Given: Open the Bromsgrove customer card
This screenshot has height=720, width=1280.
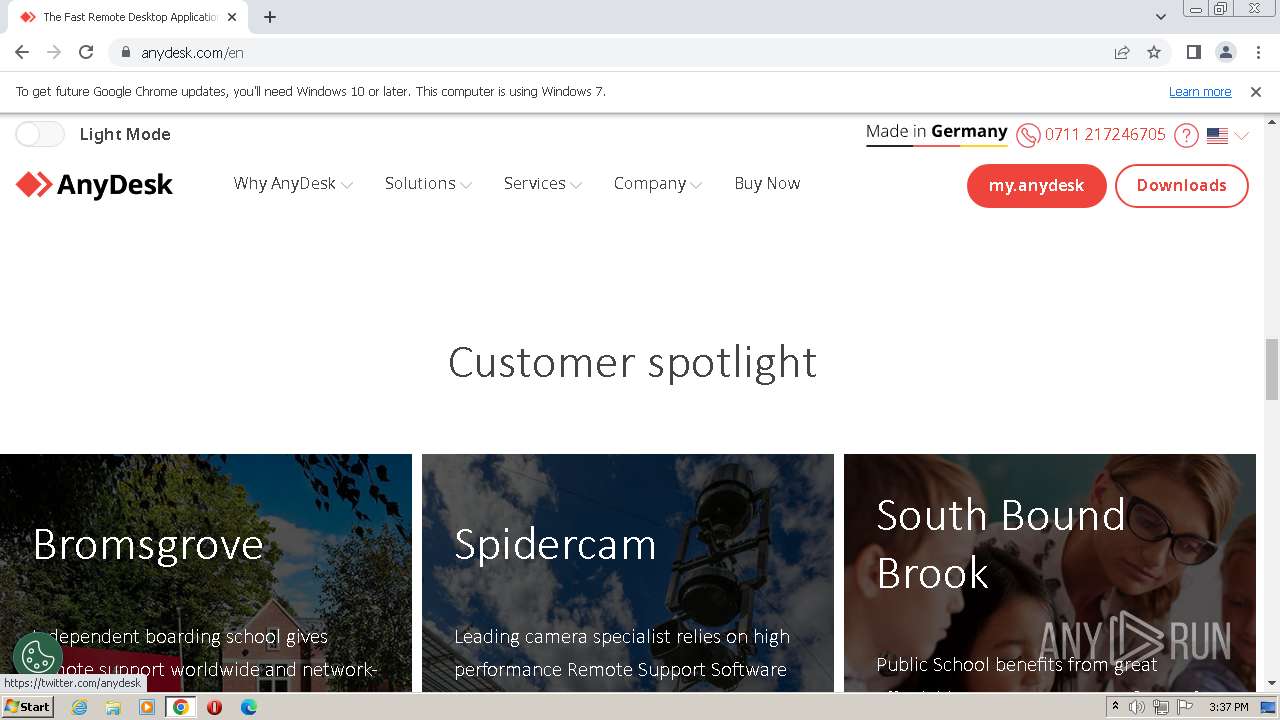Looking at the screenshot, I should (206, 573).
